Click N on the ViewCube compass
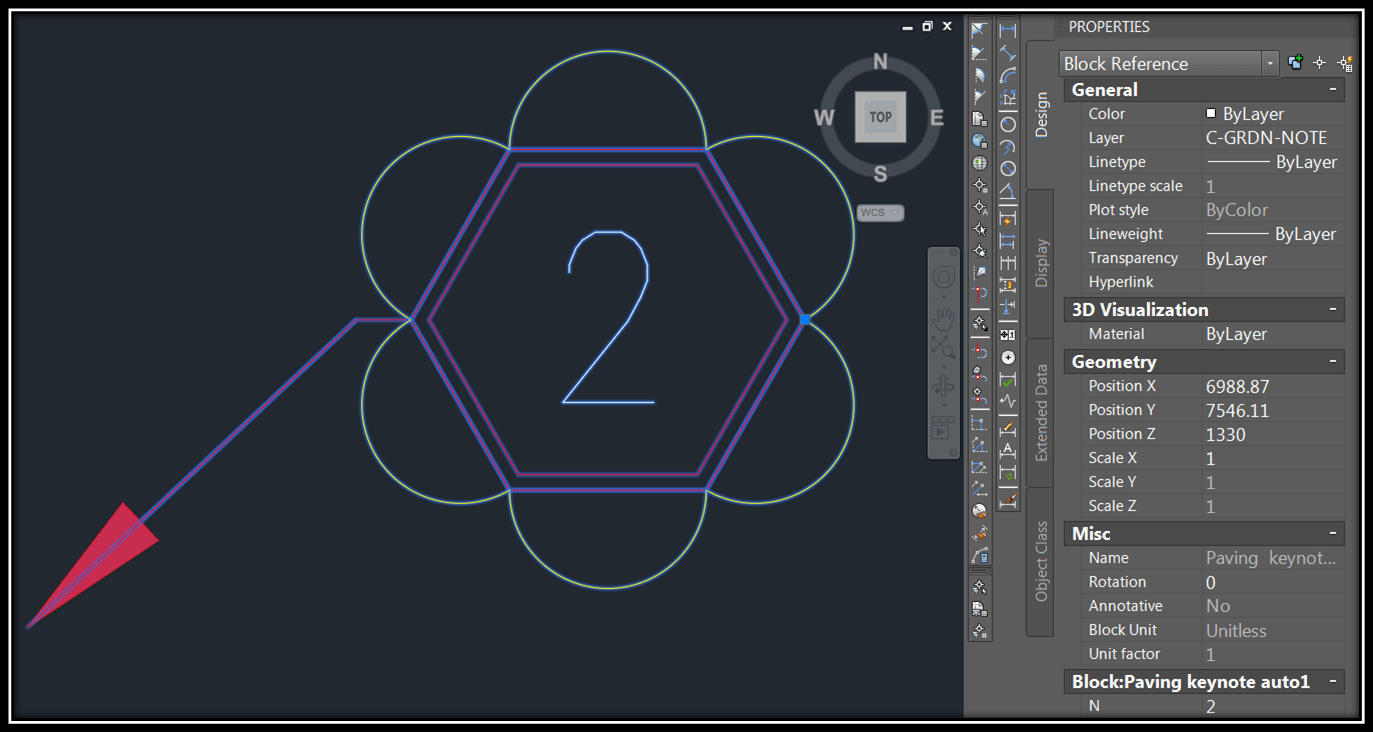This screenshot has width=1373, height=732. (x=880, y=62)
